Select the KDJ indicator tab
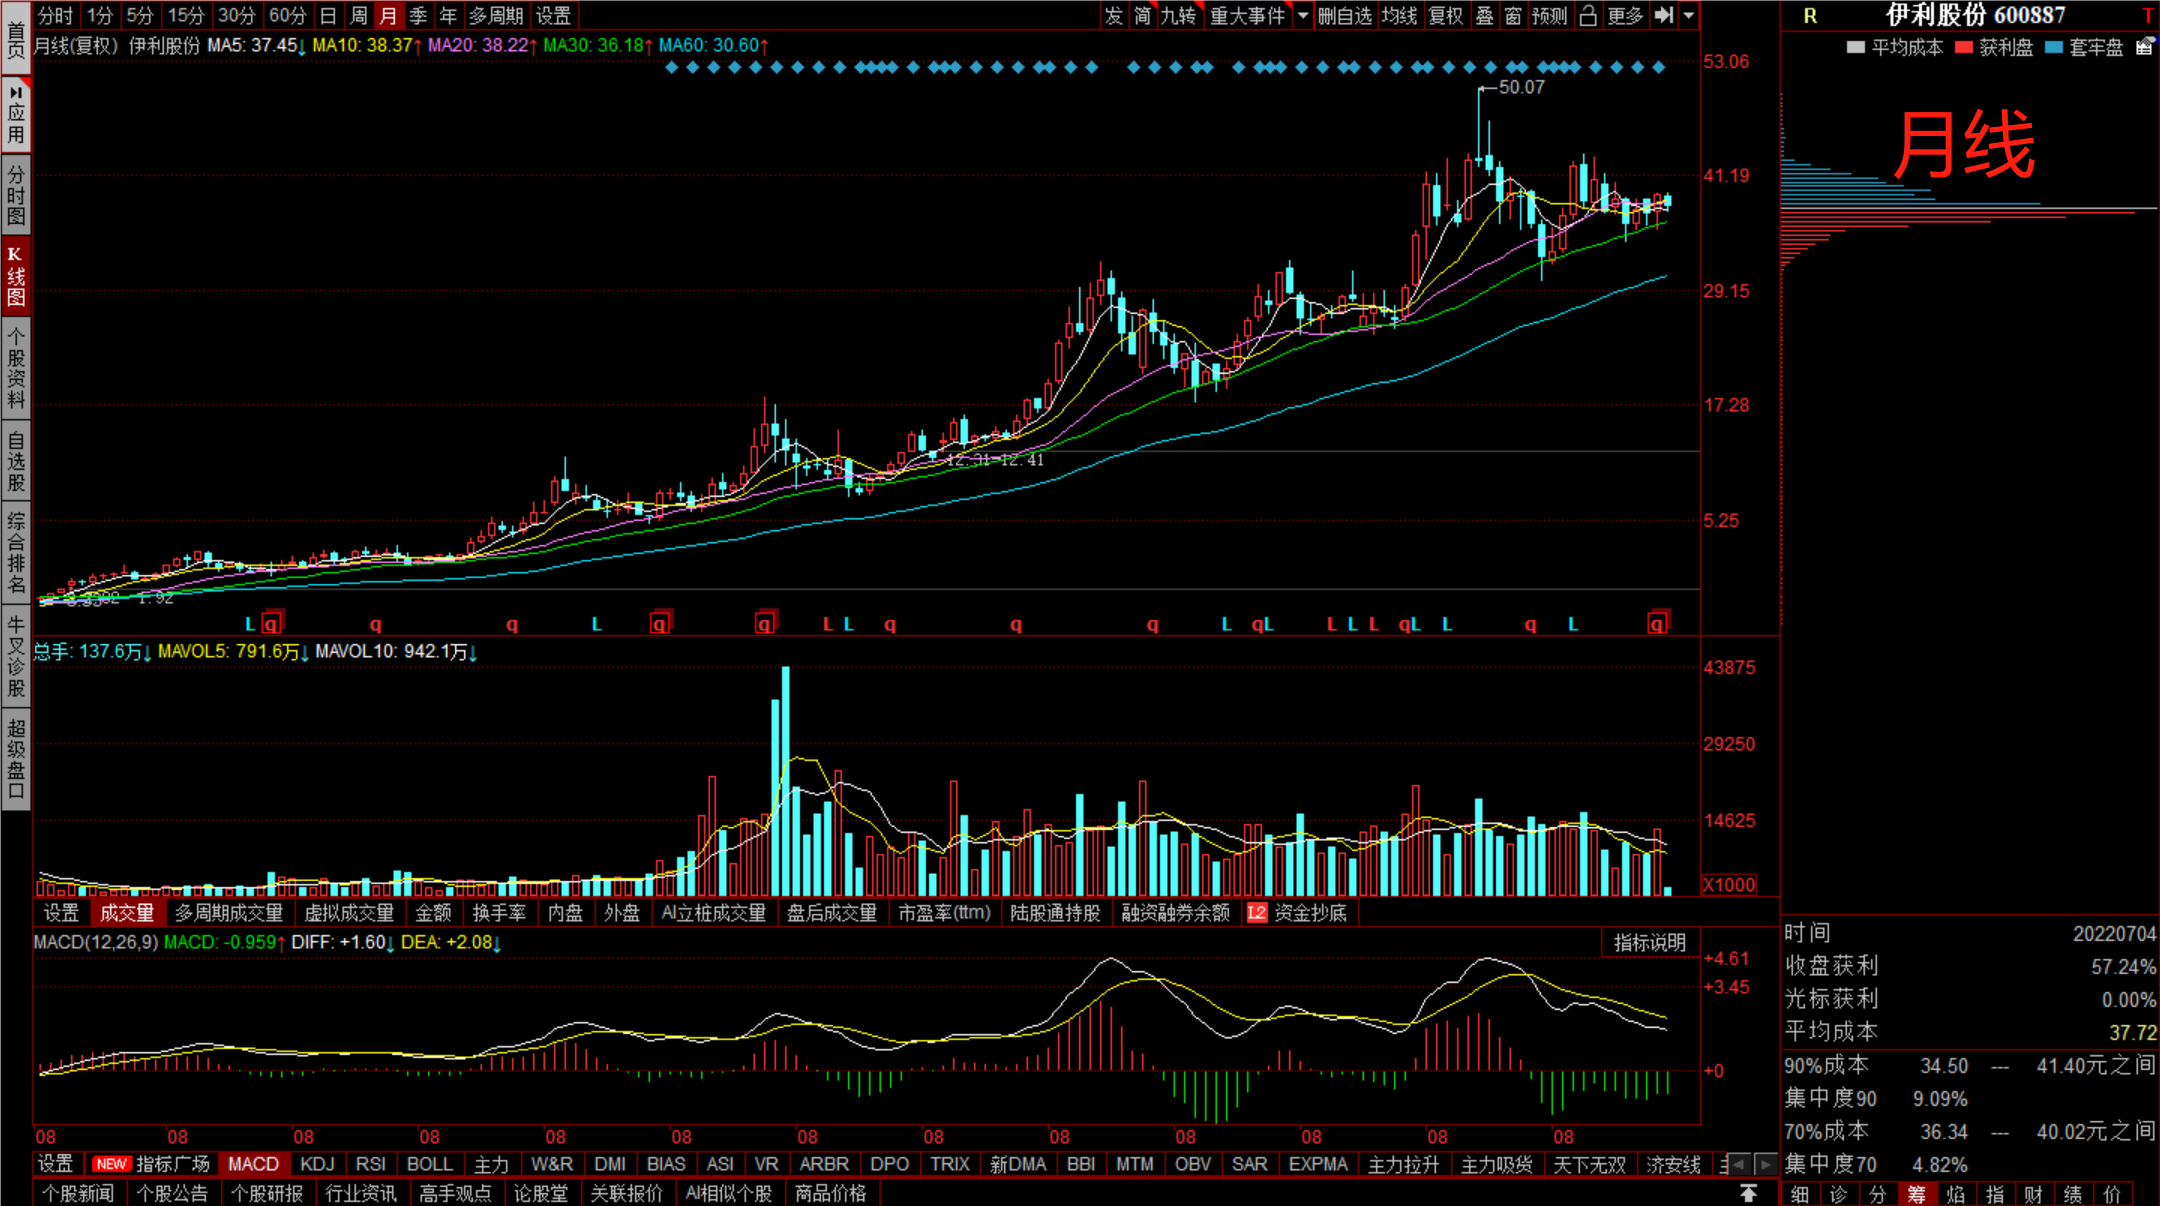2160x1206 pixels. (317, 1164)
